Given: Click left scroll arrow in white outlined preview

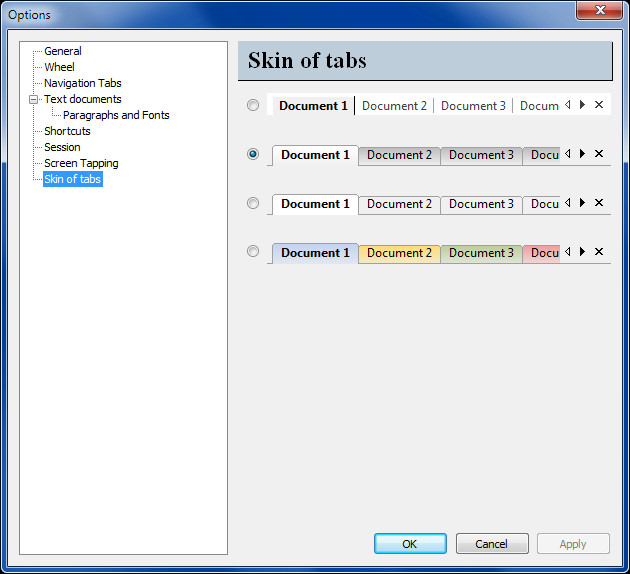Looking at the screenshot, I should tap(568, 203).
